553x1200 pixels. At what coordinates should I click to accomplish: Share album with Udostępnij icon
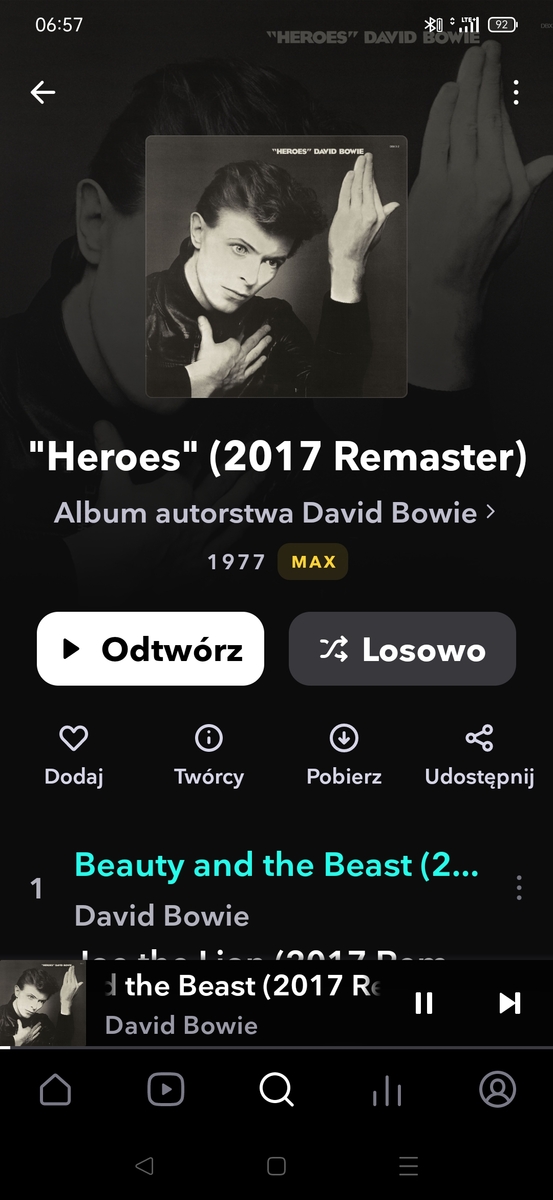point(479,739)
